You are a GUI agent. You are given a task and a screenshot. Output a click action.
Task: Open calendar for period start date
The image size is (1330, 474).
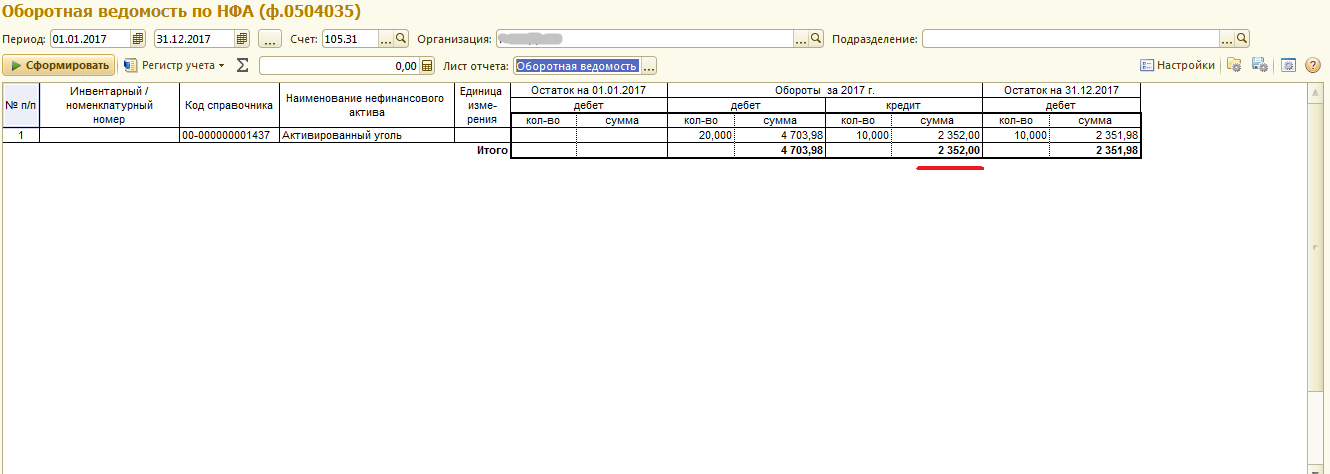(138, 39)
